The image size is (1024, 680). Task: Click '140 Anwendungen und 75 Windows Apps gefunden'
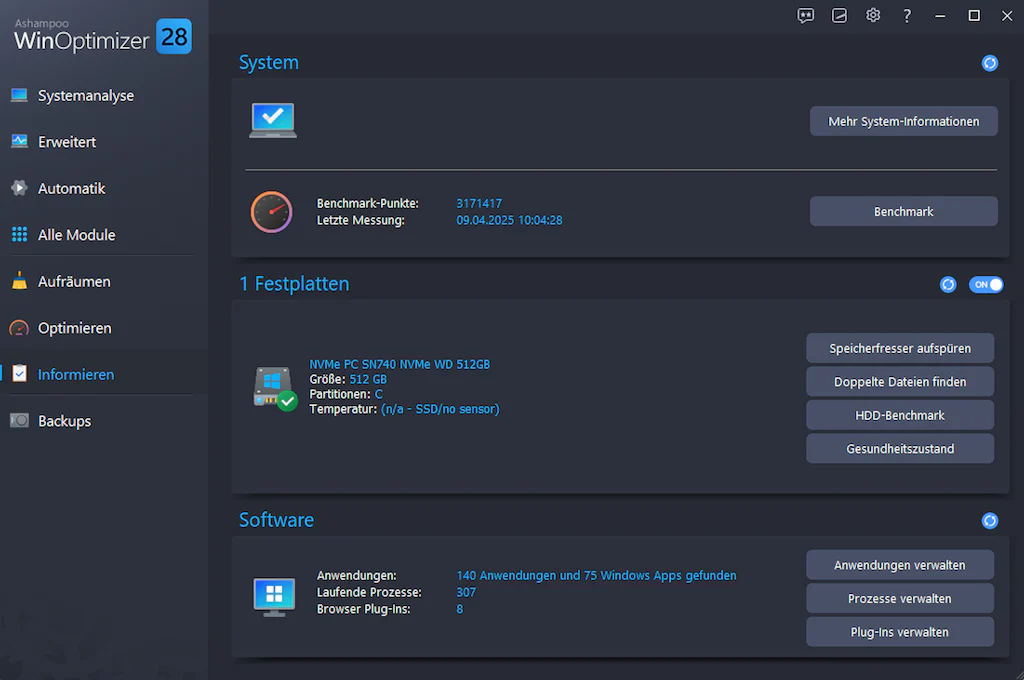(x=596, y=575)
